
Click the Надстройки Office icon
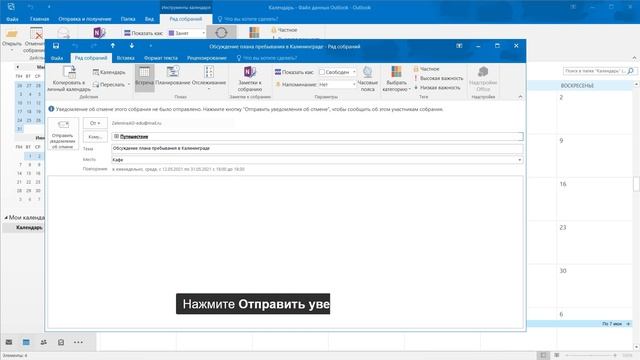click(x=483, y=79)
